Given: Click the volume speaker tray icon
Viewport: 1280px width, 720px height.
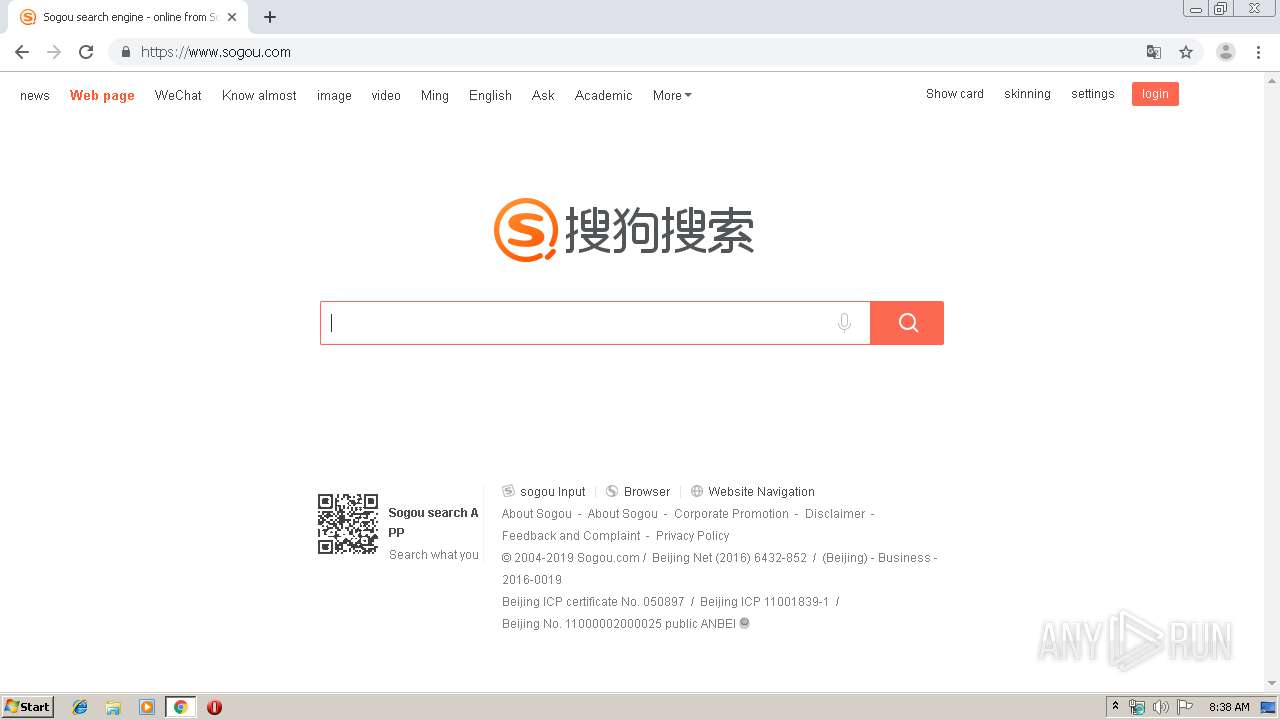Looking at the screenshot, I should (x=1161, y=707).
